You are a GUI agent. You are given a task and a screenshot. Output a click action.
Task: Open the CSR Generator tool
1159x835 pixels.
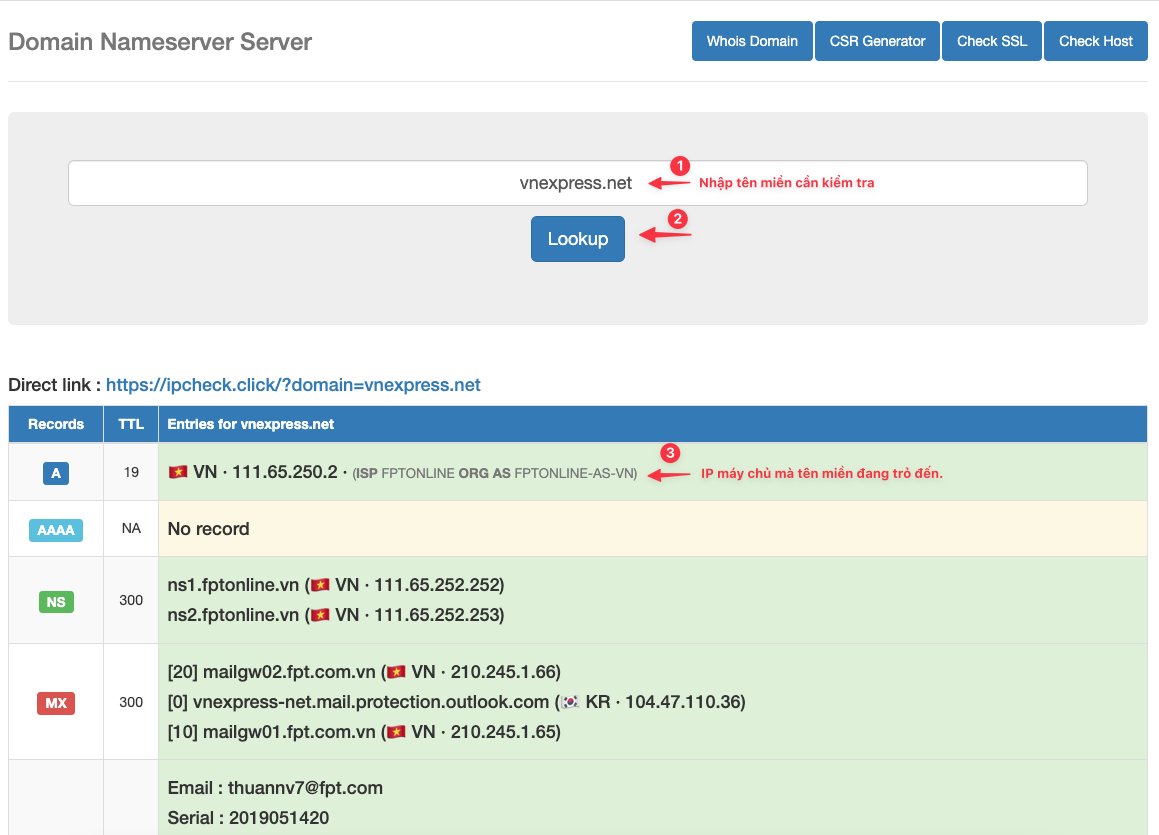point(877,41)
